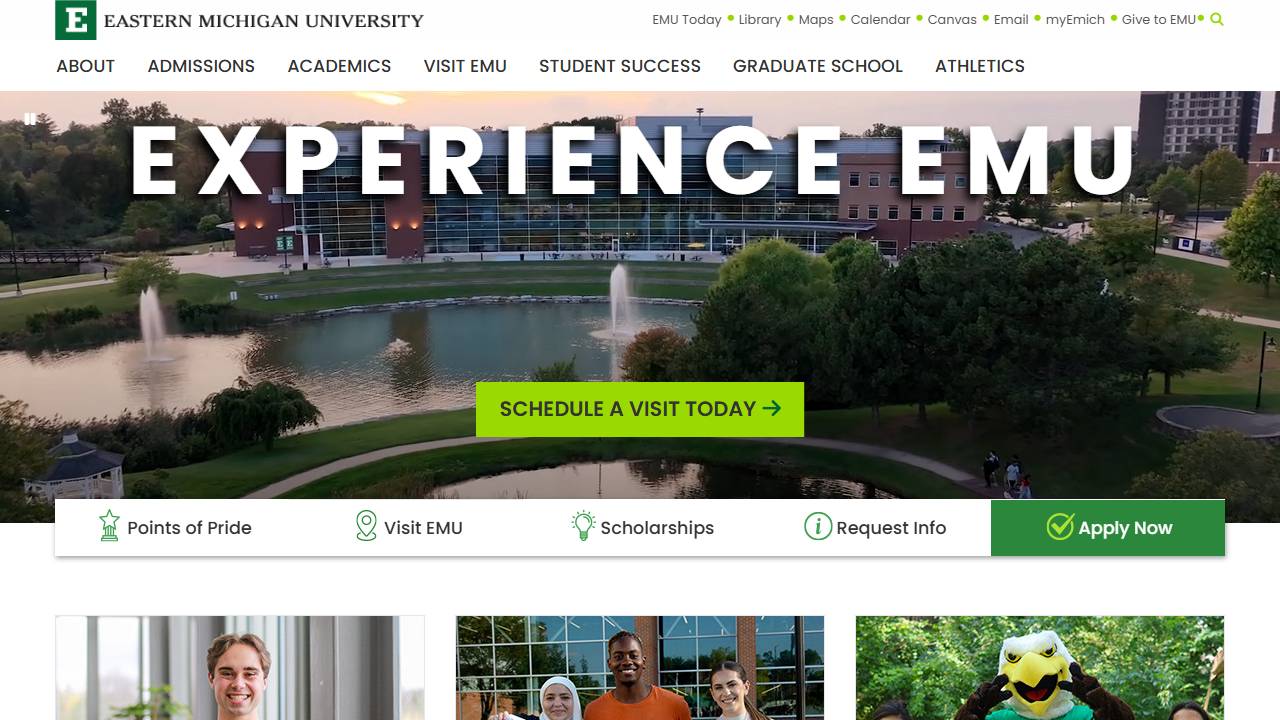Expand the Graduate School navigation item

click(818, 66)
